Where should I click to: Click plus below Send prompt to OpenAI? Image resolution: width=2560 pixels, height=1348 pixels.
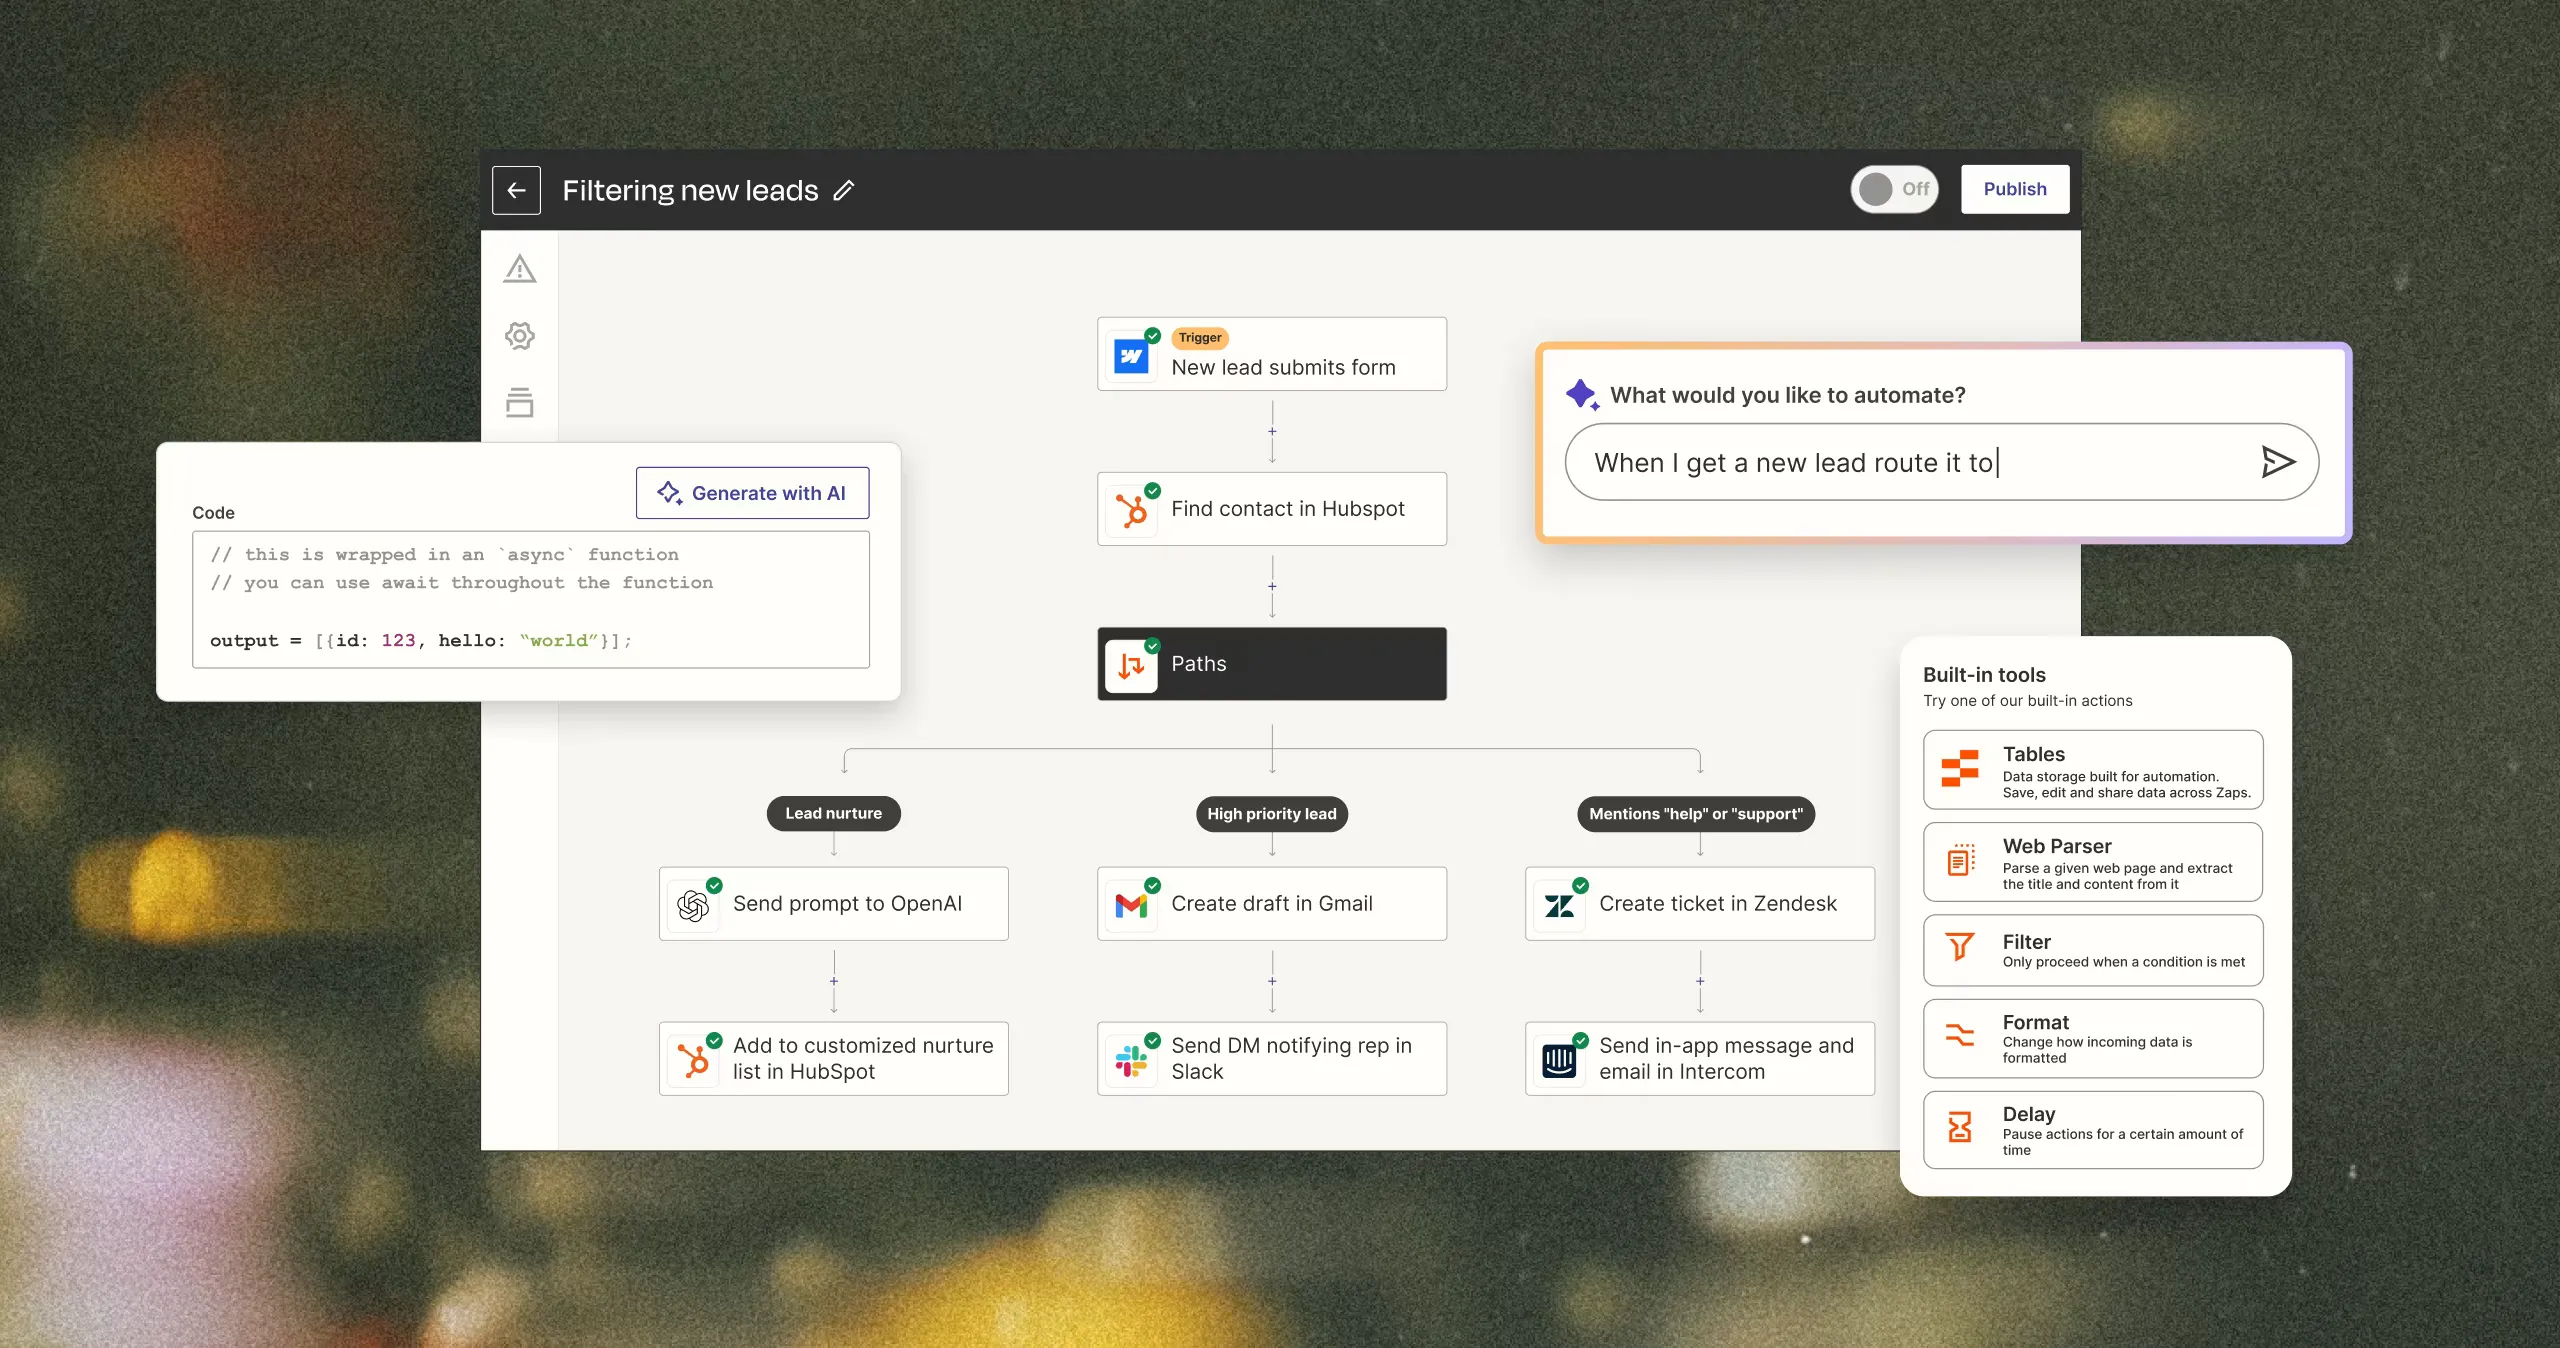click(x=834, y=982)
